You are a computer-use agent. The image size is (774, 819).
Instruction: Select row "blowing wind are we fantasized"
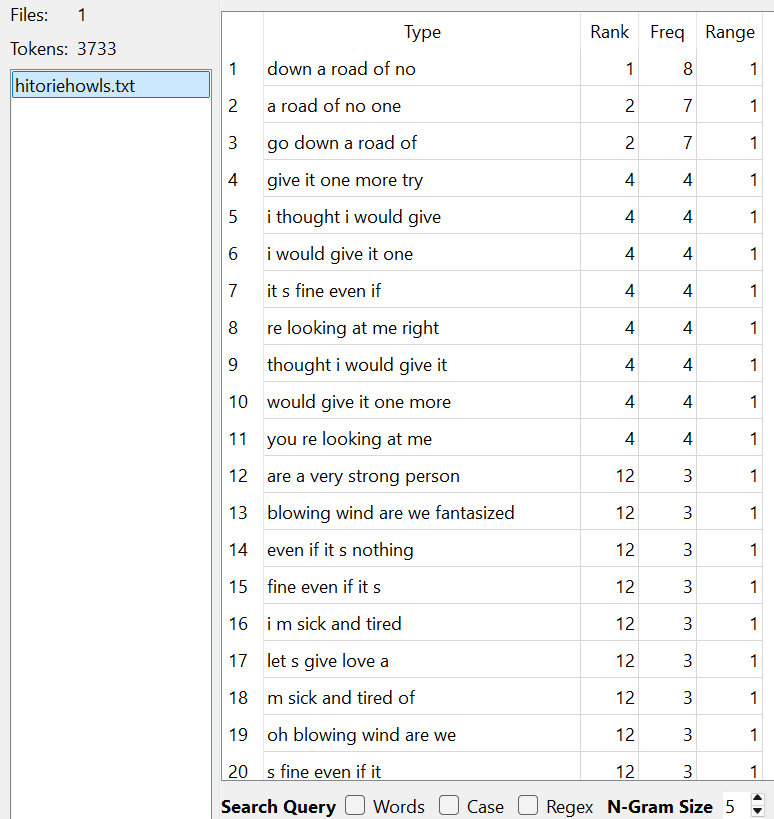[x=390, y=513]
